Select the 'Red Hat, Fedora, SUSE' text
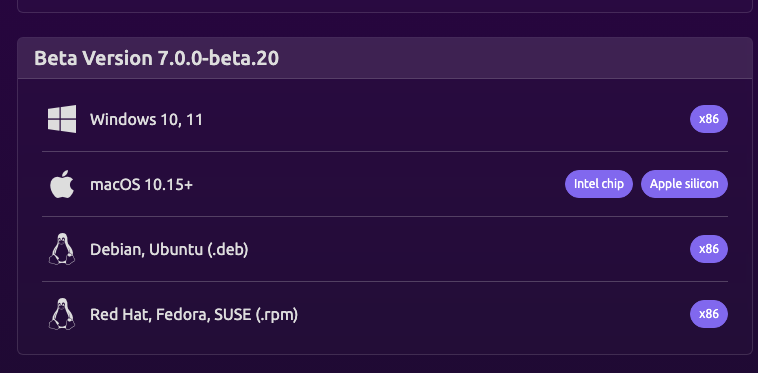Viewport: 758px width, 373px height. 164,315
